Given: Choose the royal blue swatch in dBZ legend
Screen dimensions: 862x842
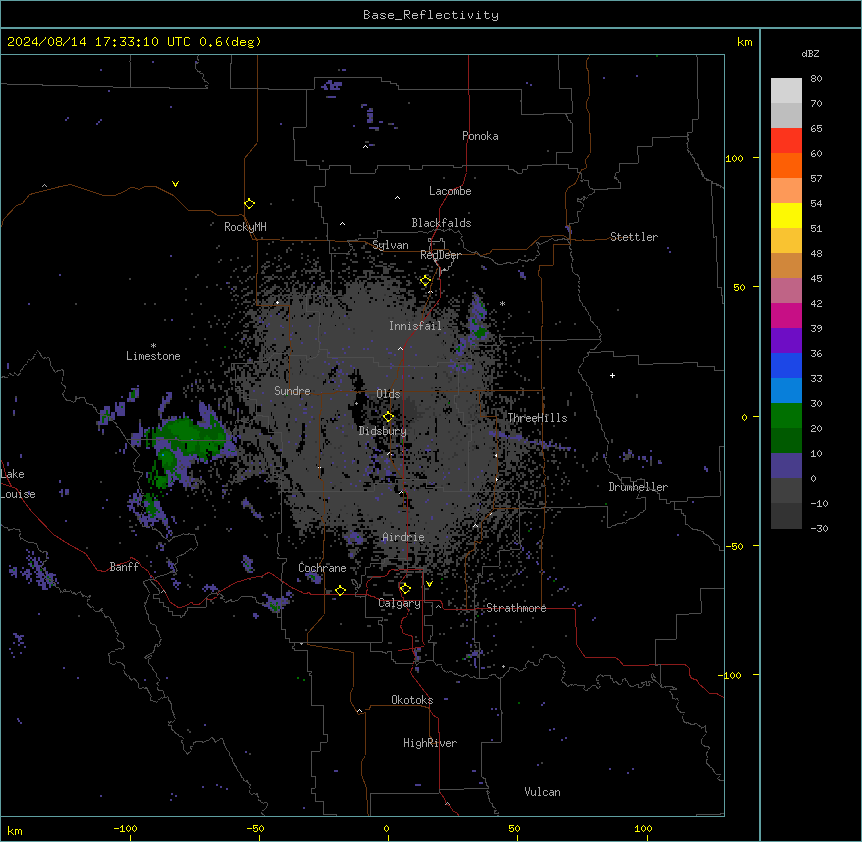Looking at the screenshot, I should click(x=786, y=365).
